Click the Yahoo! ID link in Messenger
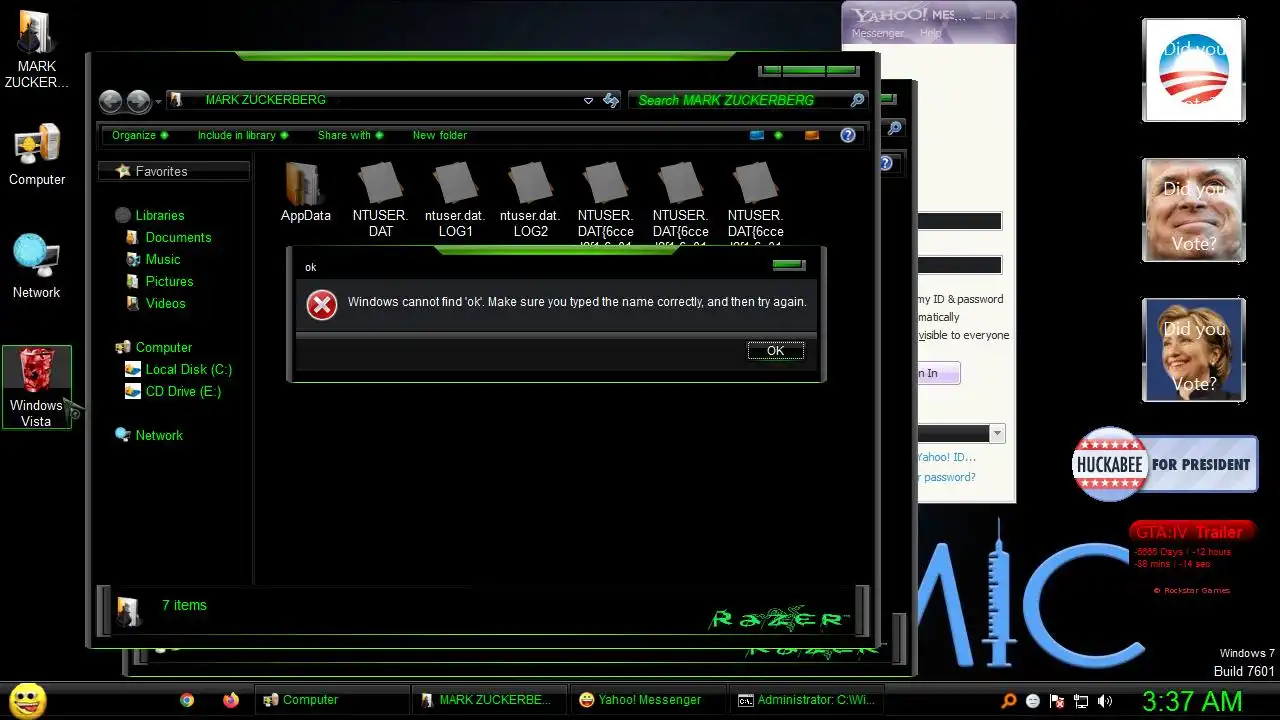 coord(946,457)
